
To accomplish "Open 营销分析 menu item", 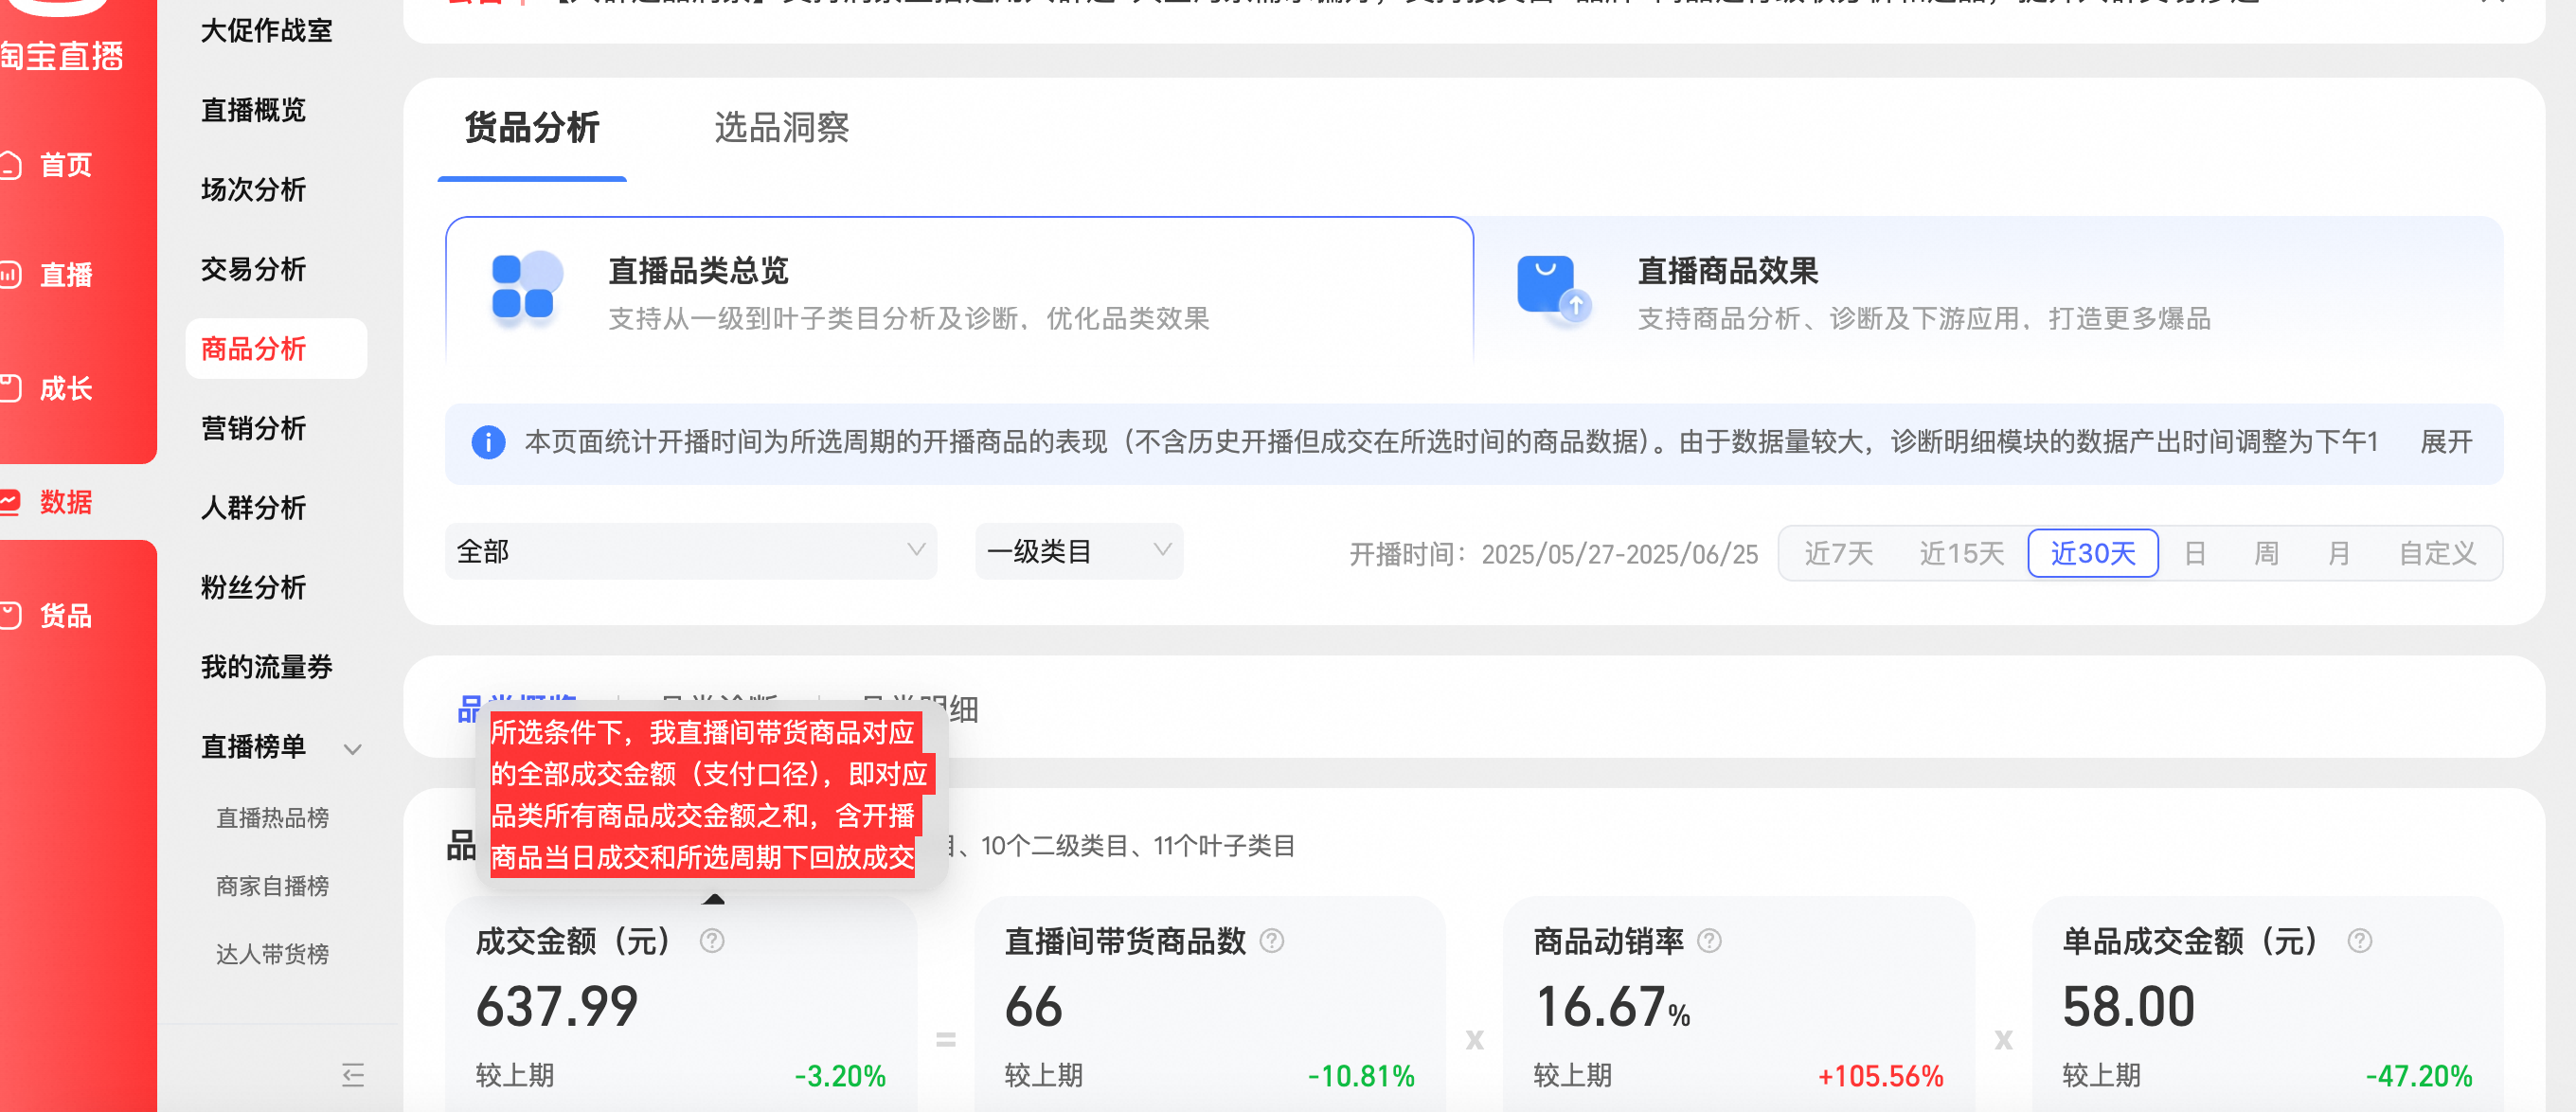I will coord(253,428).
